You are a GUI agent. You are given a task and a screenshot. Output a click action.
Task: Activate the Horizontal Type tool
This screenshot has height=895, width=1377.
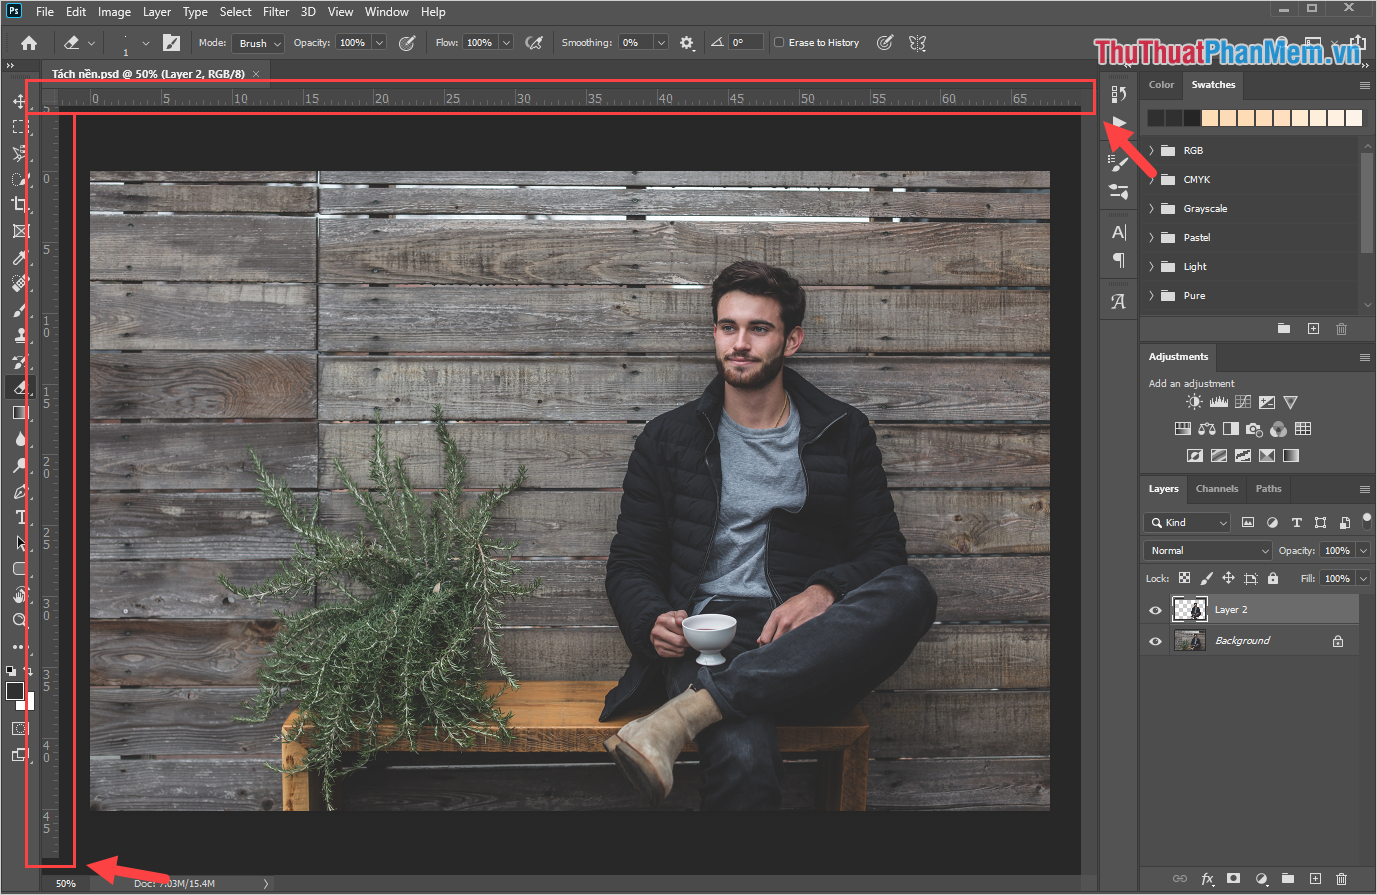19,517
